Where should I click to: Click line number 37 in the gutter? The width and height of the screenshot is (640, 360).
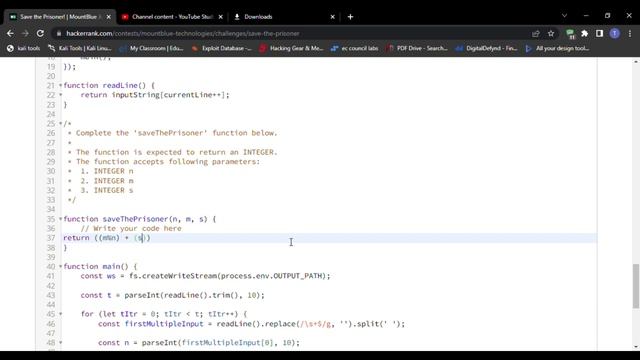coord(51,238)
